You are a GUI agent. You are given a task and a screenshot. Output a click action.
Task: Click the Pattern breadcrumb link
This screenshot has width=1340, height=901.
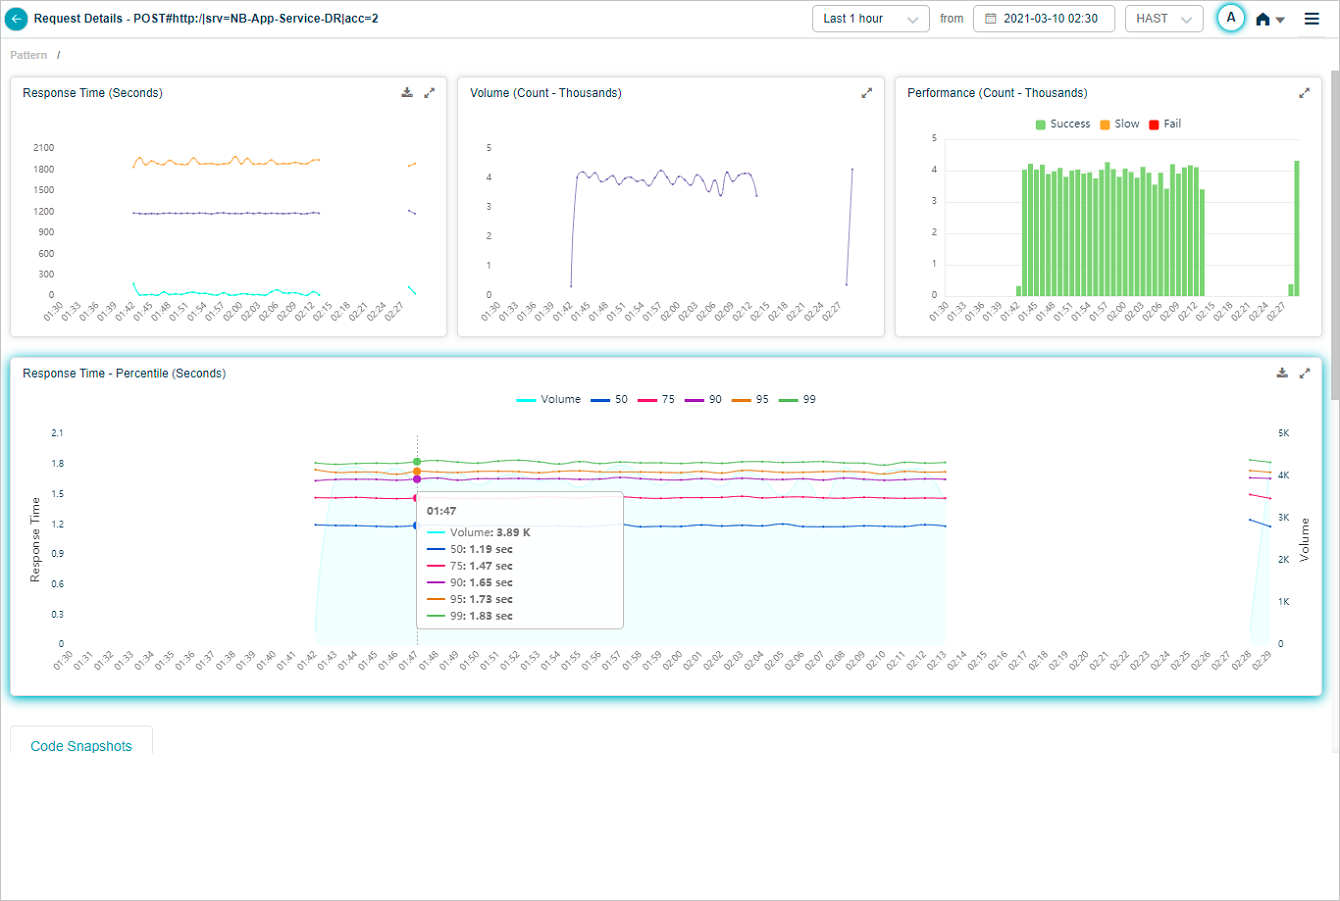pyautogui.click(x=29, y=55)
